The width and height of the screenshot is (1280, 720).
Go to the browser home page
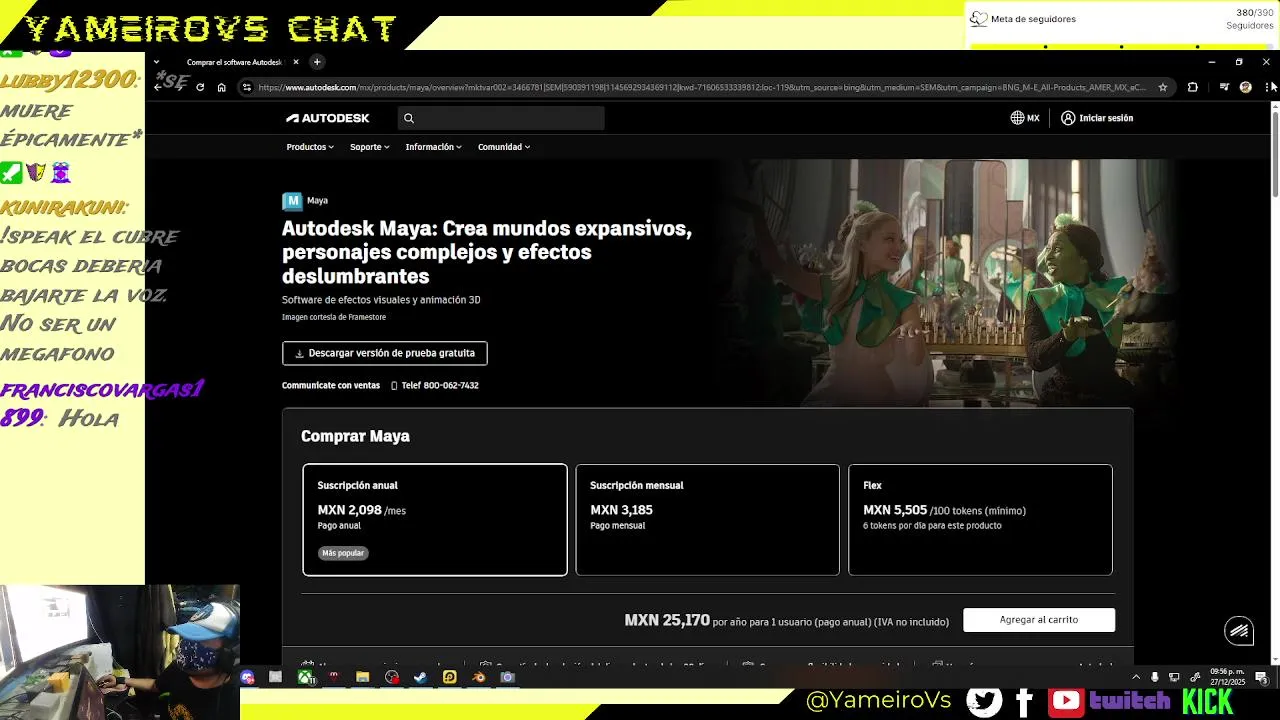pos(221,87)
